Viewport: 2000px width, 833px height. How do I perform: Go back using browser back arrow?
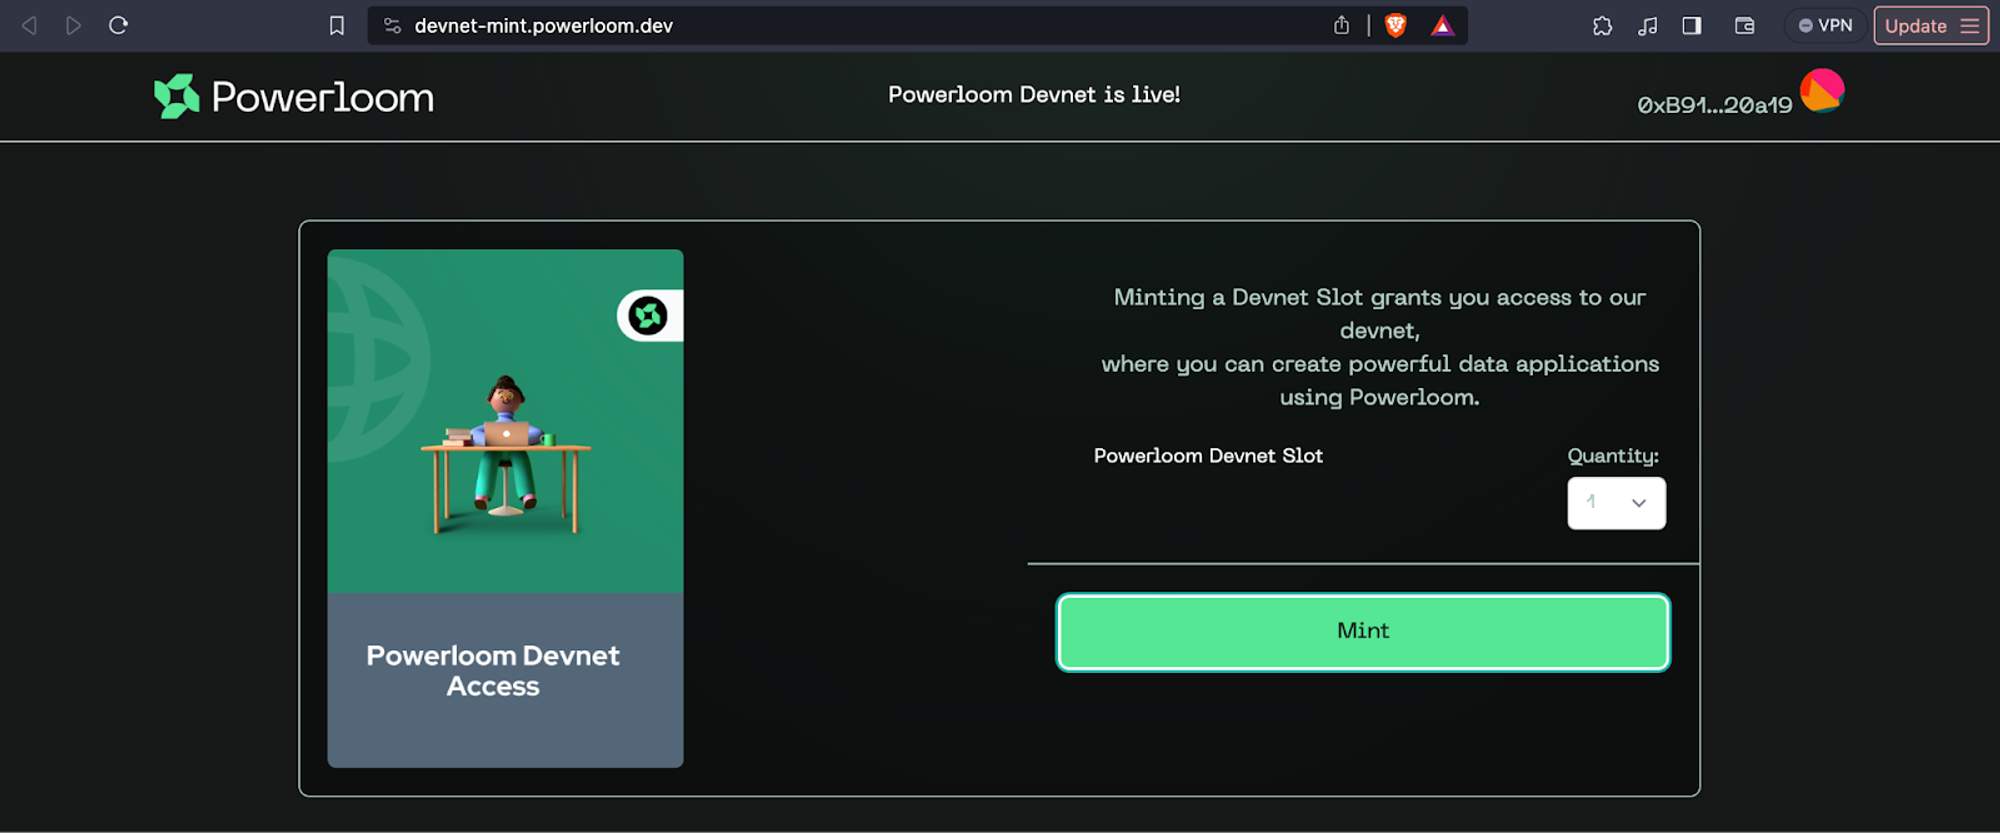[x=30, y=25]
